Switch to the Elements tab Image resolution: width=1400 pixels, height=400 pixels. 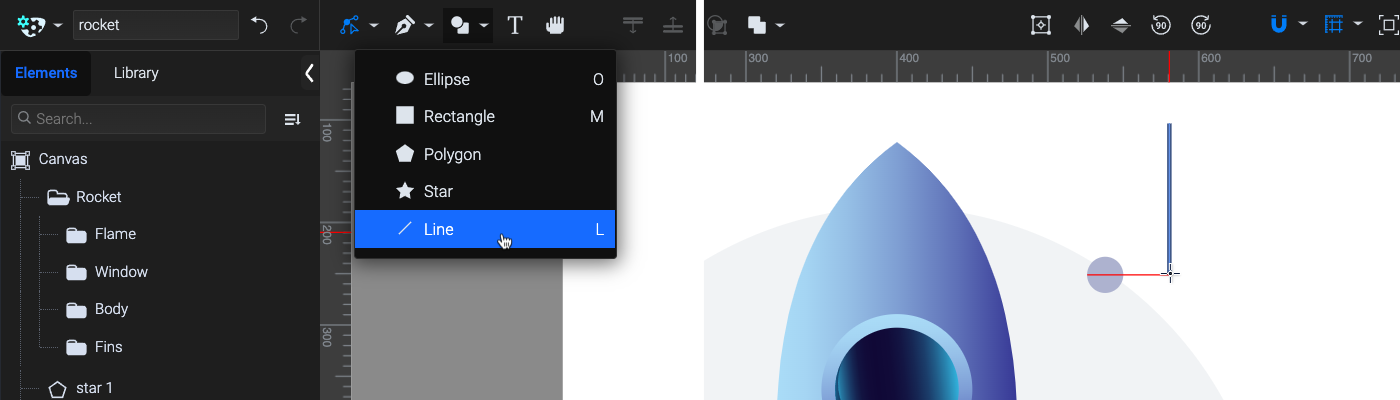[x=46, y=73]
